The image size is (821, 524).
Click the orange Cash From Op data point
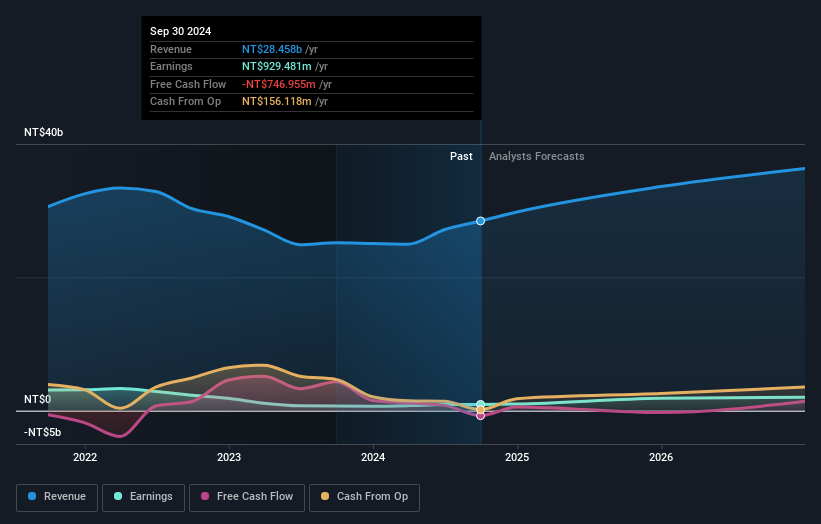(x=480, y=410)
